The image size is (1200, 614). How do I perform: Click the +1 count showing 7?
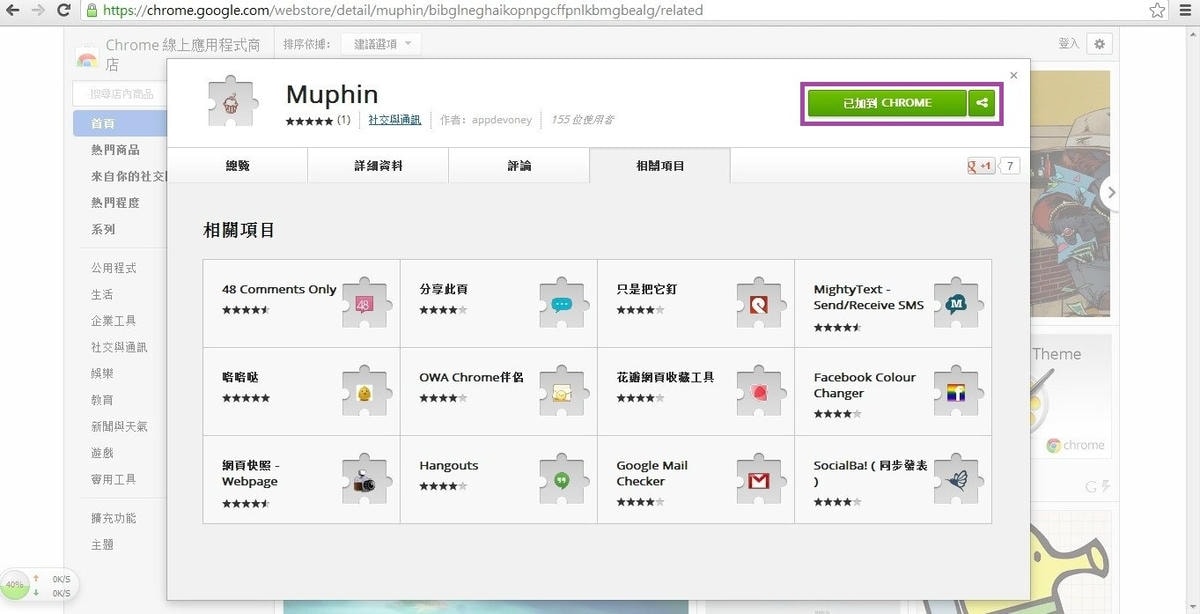pos(1010,166)
